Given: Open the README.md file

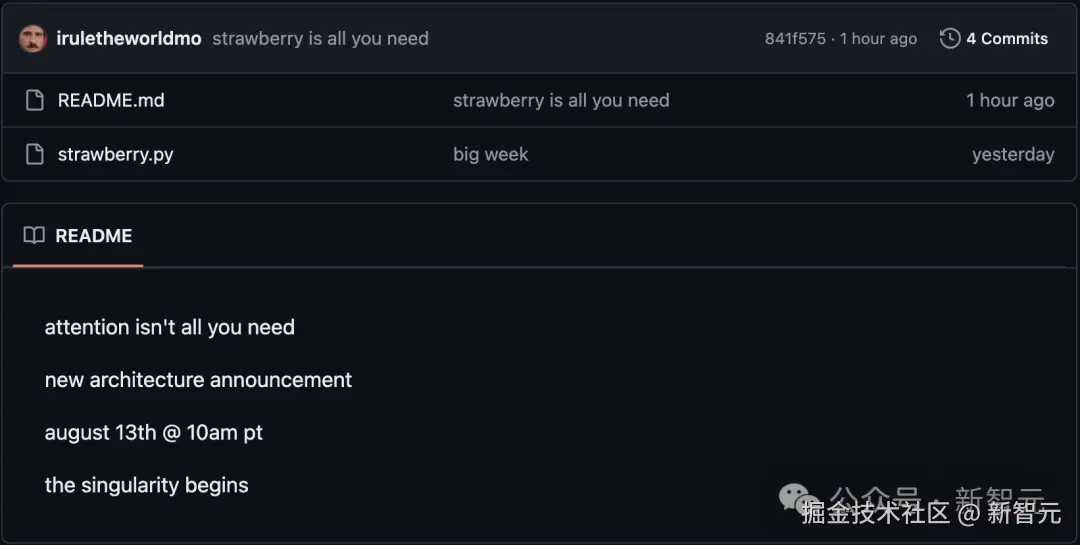Looking at the screenshot, I should click(x=111, y=100).
